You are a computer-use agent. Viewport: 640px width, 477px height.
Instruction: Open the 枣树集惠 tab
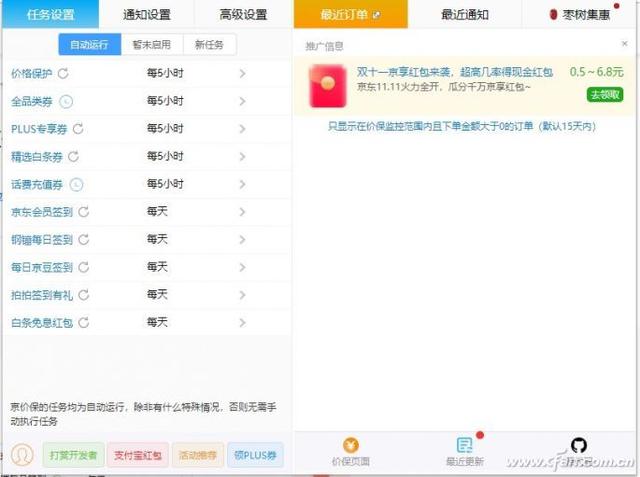click(x=580, y=14)
